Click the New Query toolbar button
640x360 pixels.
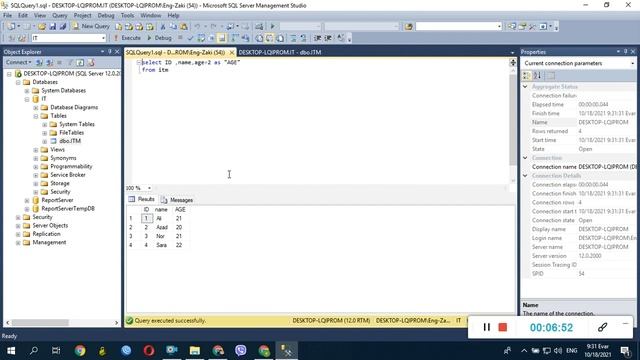click(91, 26)
